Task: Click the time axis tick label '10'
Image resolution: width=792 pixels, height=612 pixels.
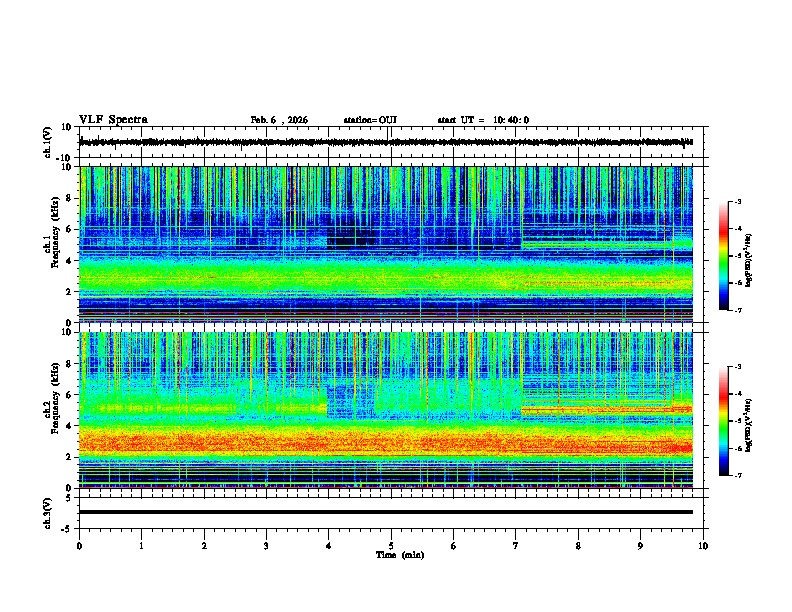Action: pyautogui.click(x=703, y=546)
